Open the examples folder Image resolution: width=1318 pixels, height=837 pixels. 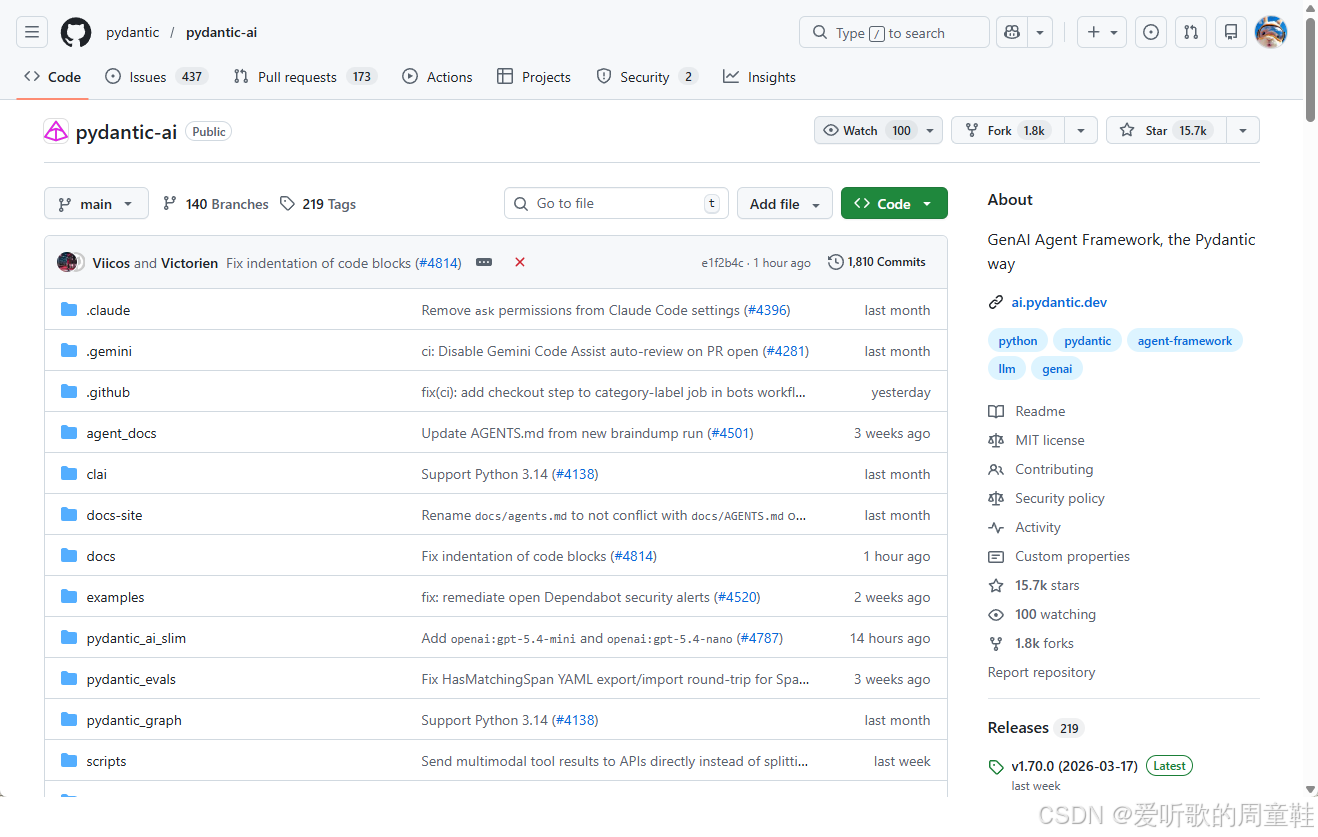point(115,597)
